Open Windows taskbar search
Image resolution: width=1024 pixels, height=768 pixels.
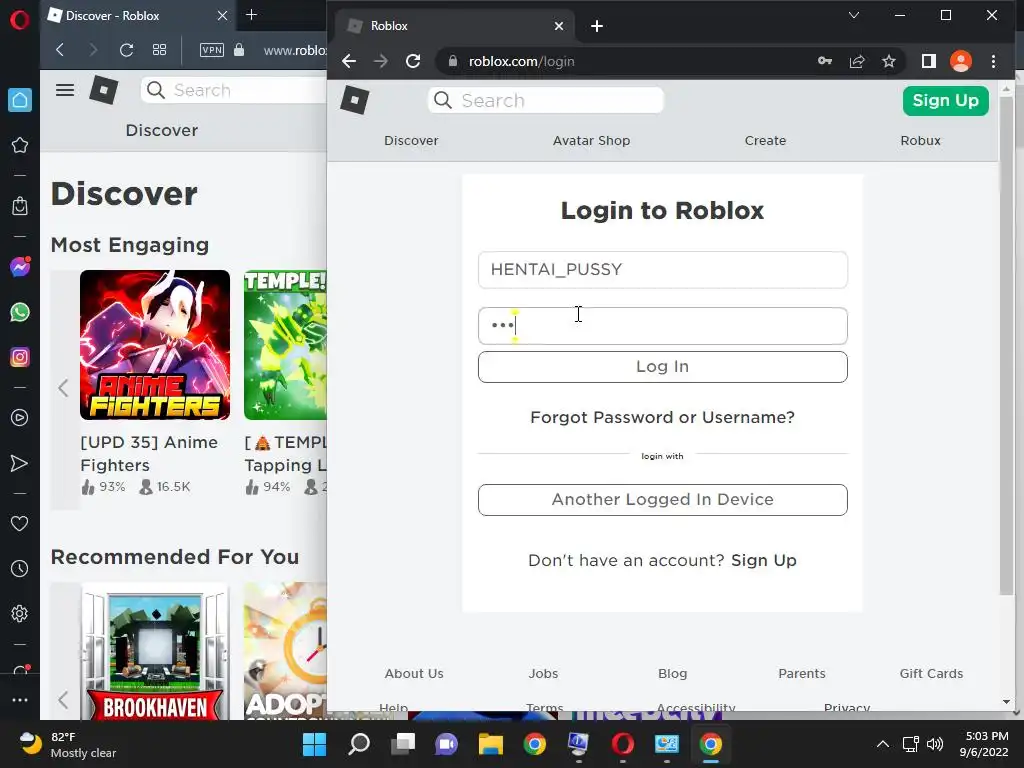359,744
